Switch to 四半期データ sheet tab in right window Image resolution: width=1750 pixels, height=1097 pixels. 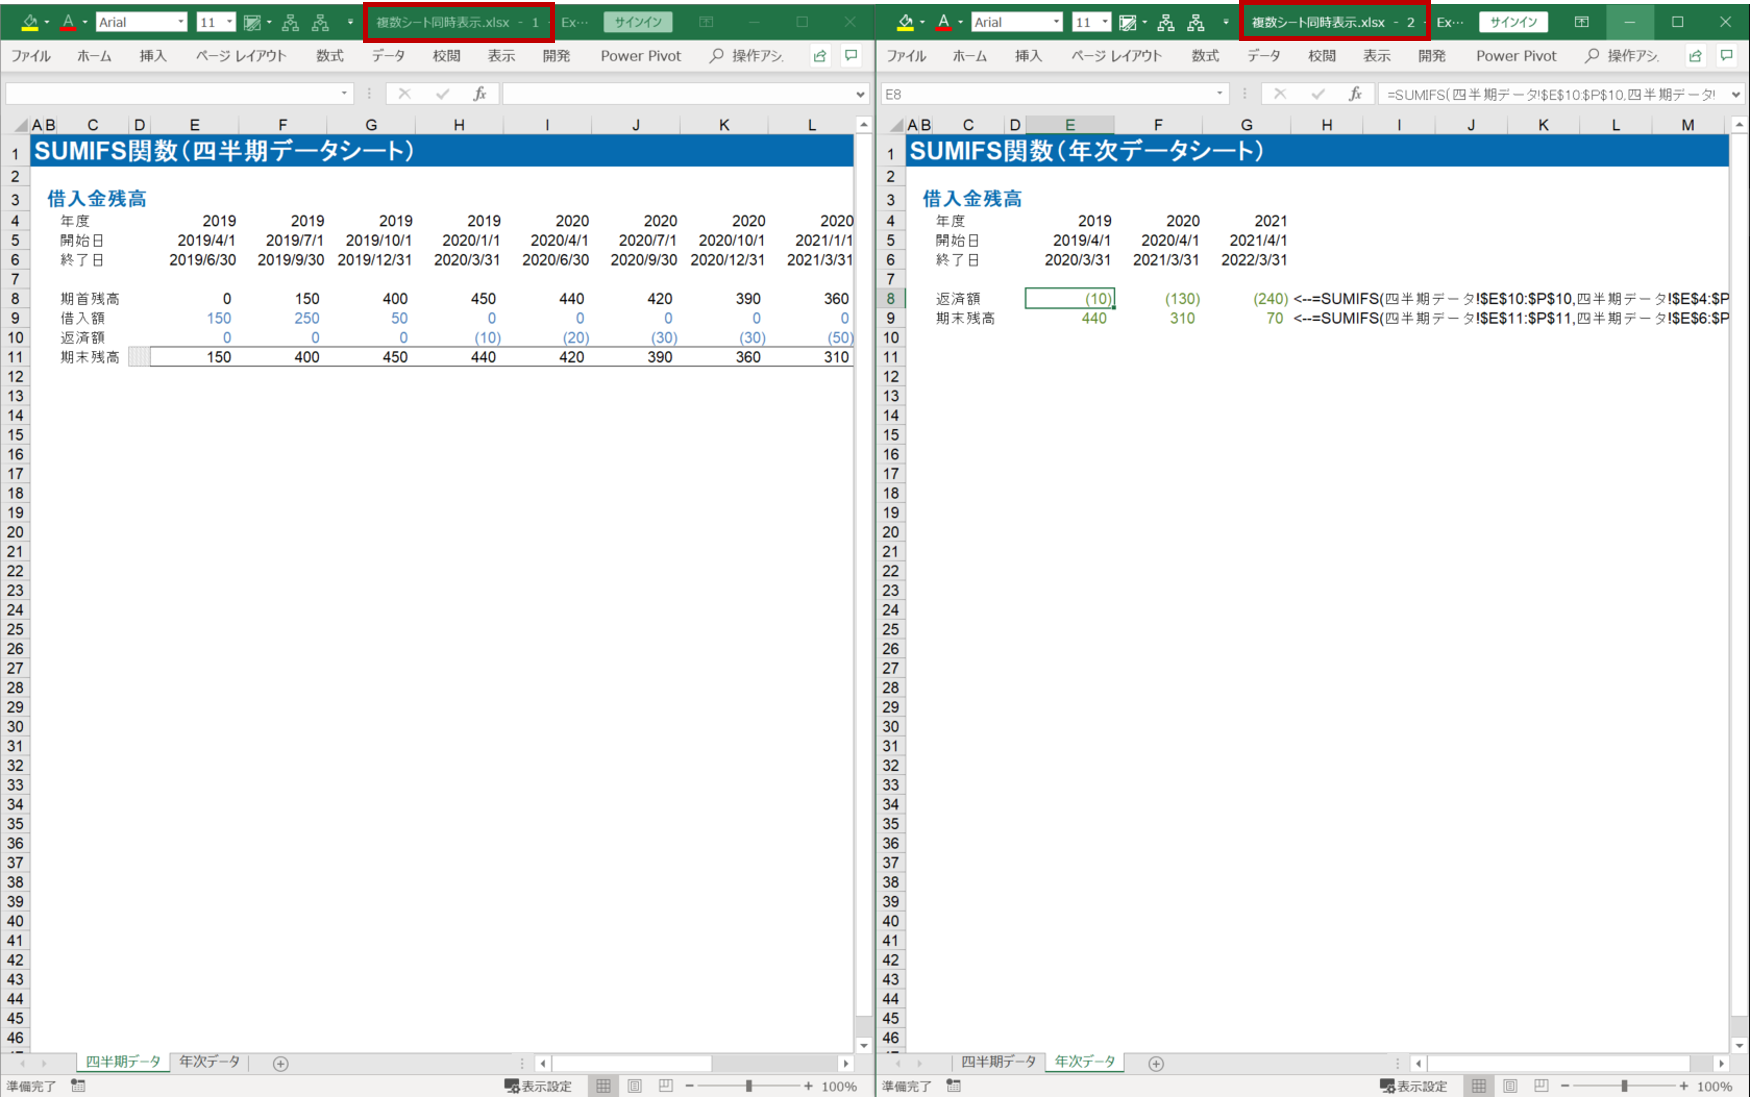[997, 1062]
